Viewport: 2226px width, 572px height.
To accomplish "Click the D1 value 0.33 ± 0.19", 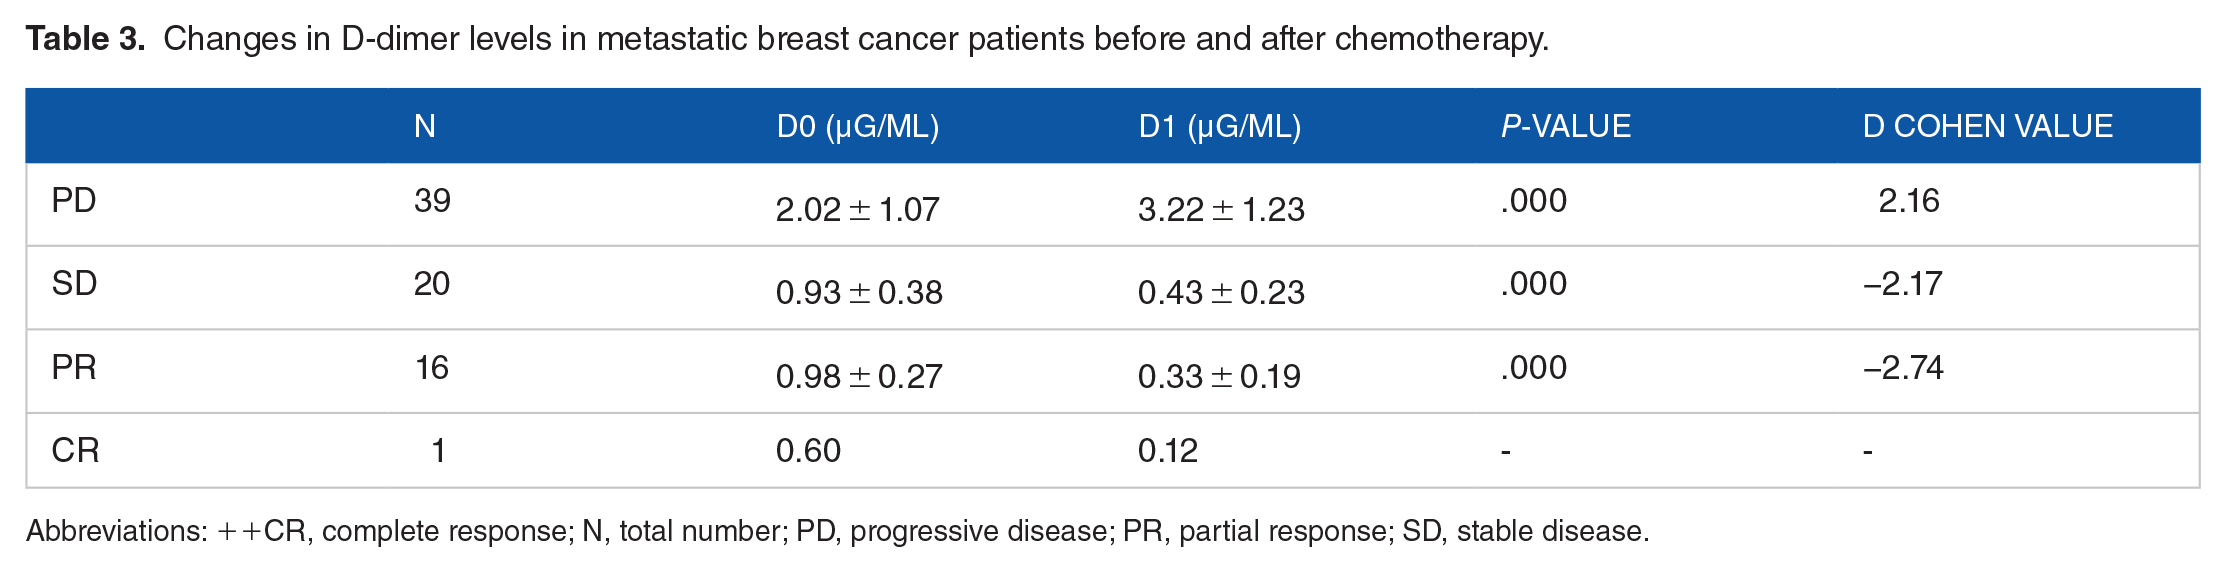I will point(1218,377).
